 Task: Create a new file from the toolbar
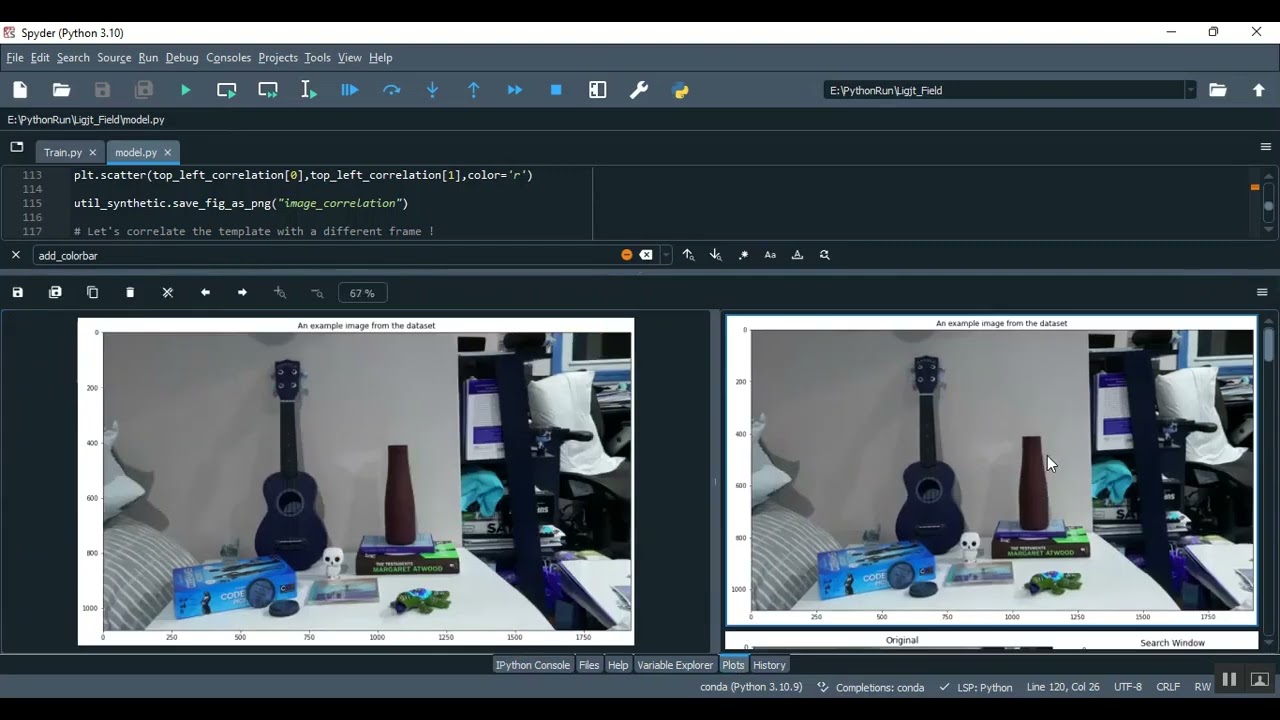[20, 90]
